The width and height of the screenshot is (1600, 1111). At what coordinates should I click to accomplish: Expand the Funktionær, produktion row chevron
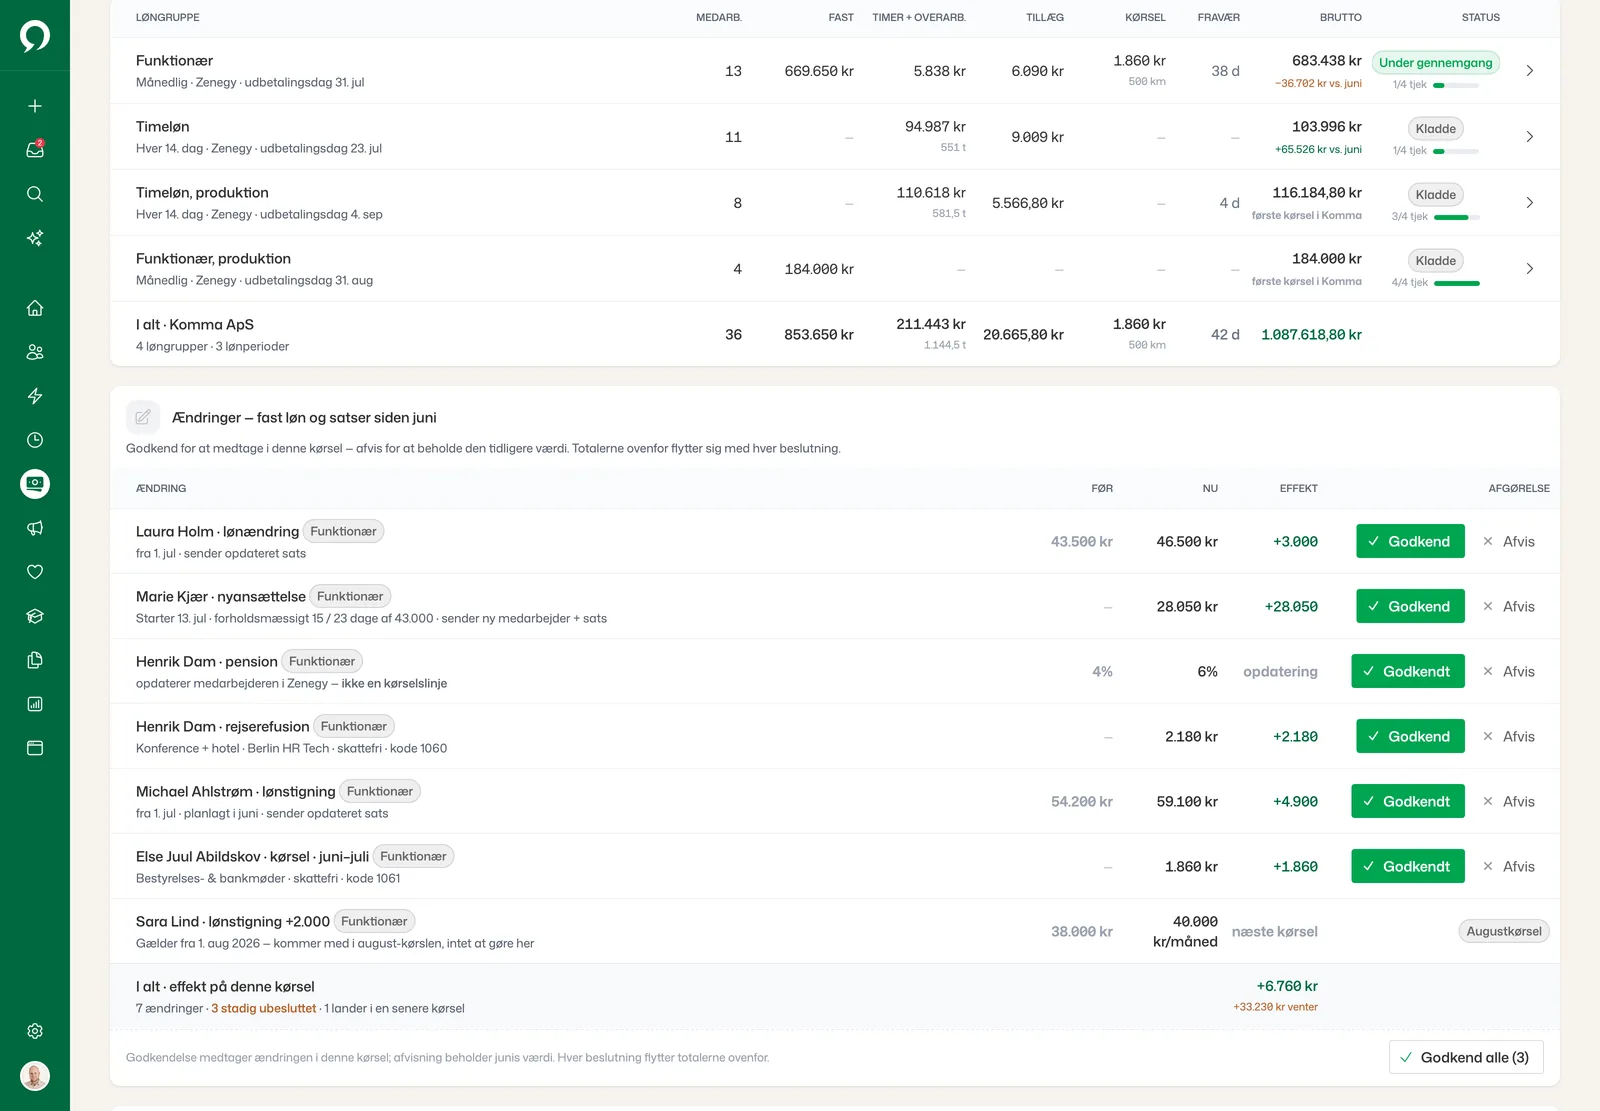[x=1529, y=269]
